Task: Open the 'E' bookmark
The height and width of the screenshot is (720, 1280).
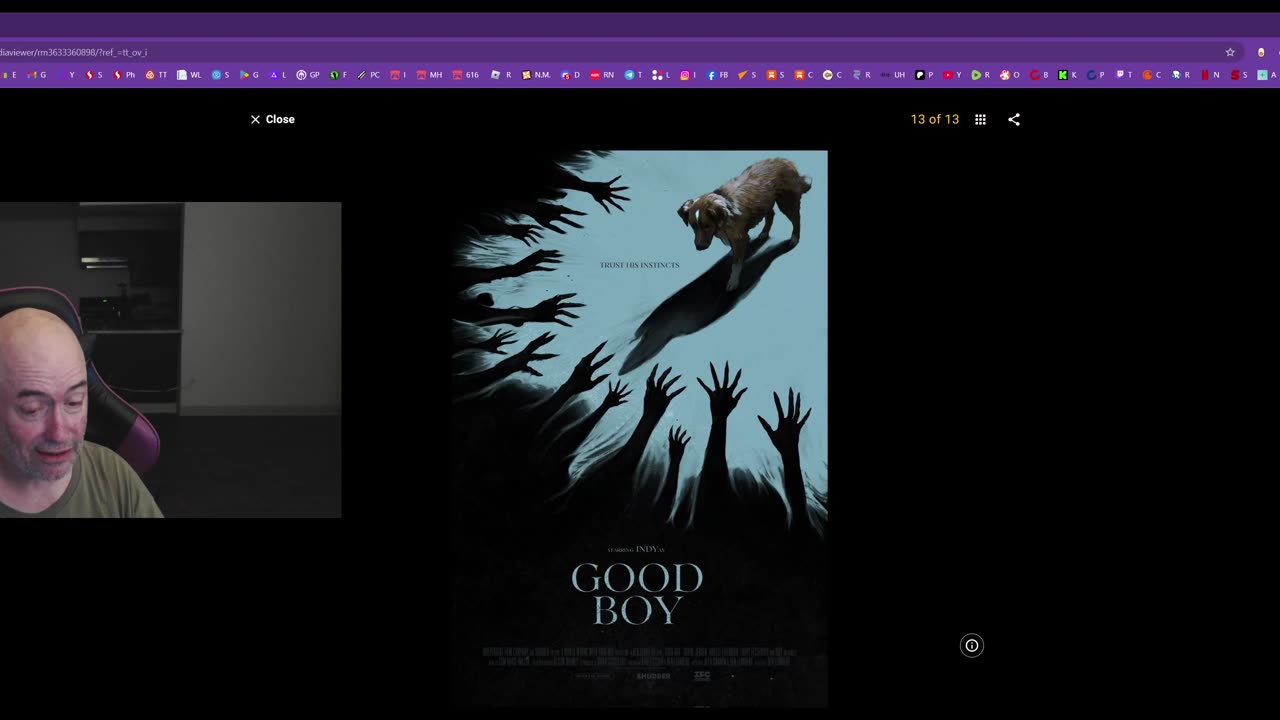Action: 10,75
